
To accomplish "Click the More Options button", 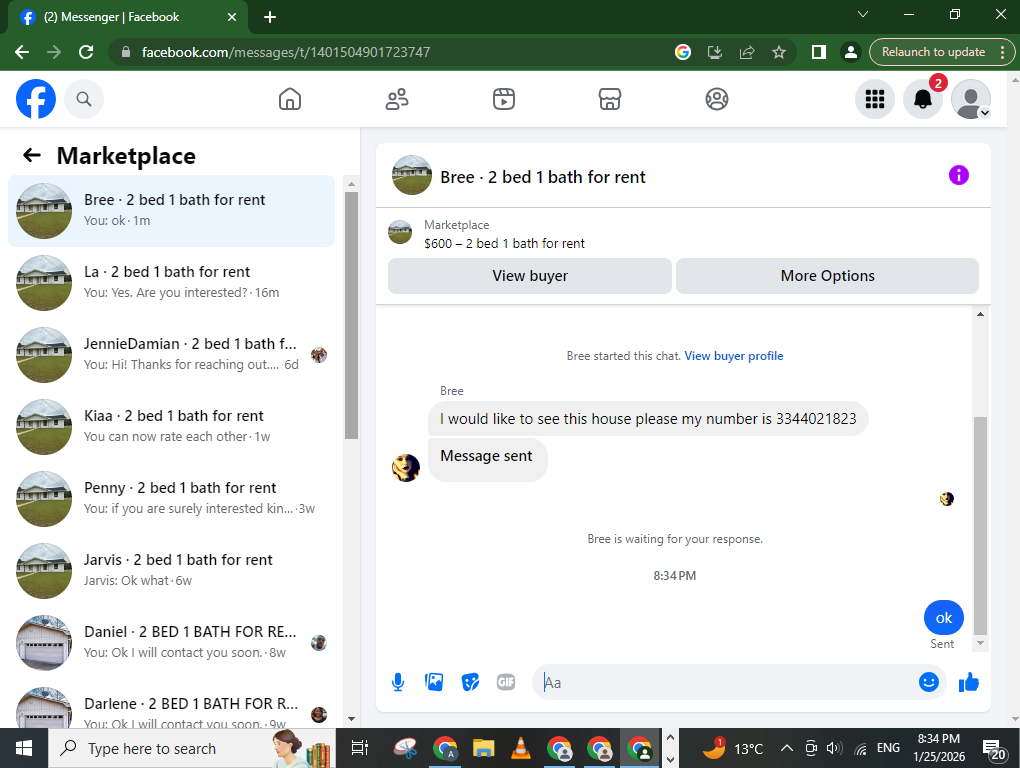I will pos(827,276).
